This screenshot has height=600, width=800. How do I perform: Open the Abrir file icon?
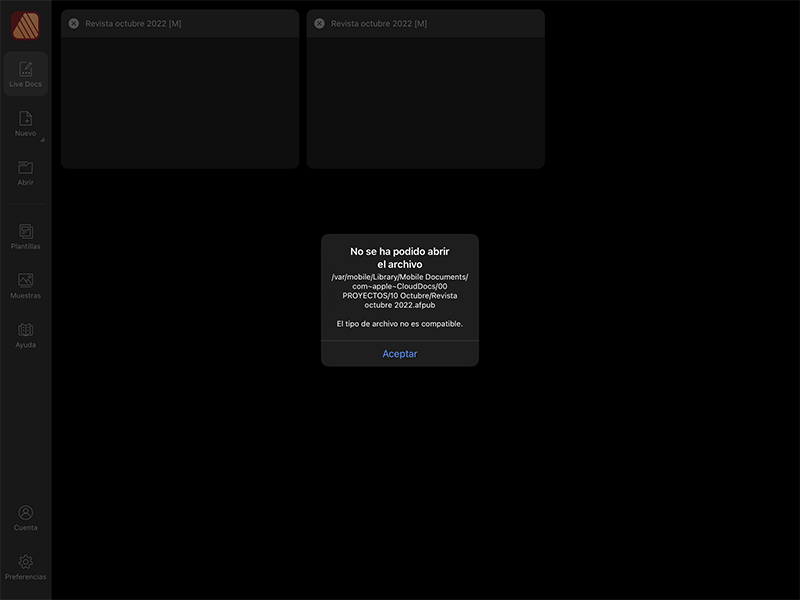tap(25, 170)
